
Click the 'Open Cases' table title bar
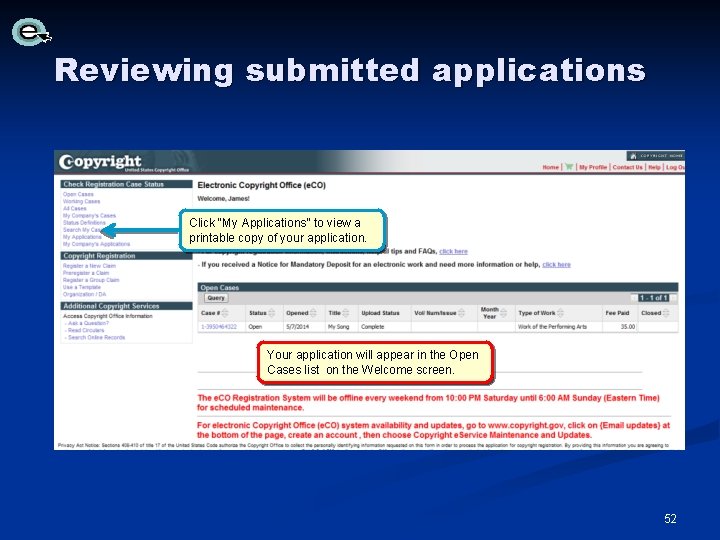438,287
